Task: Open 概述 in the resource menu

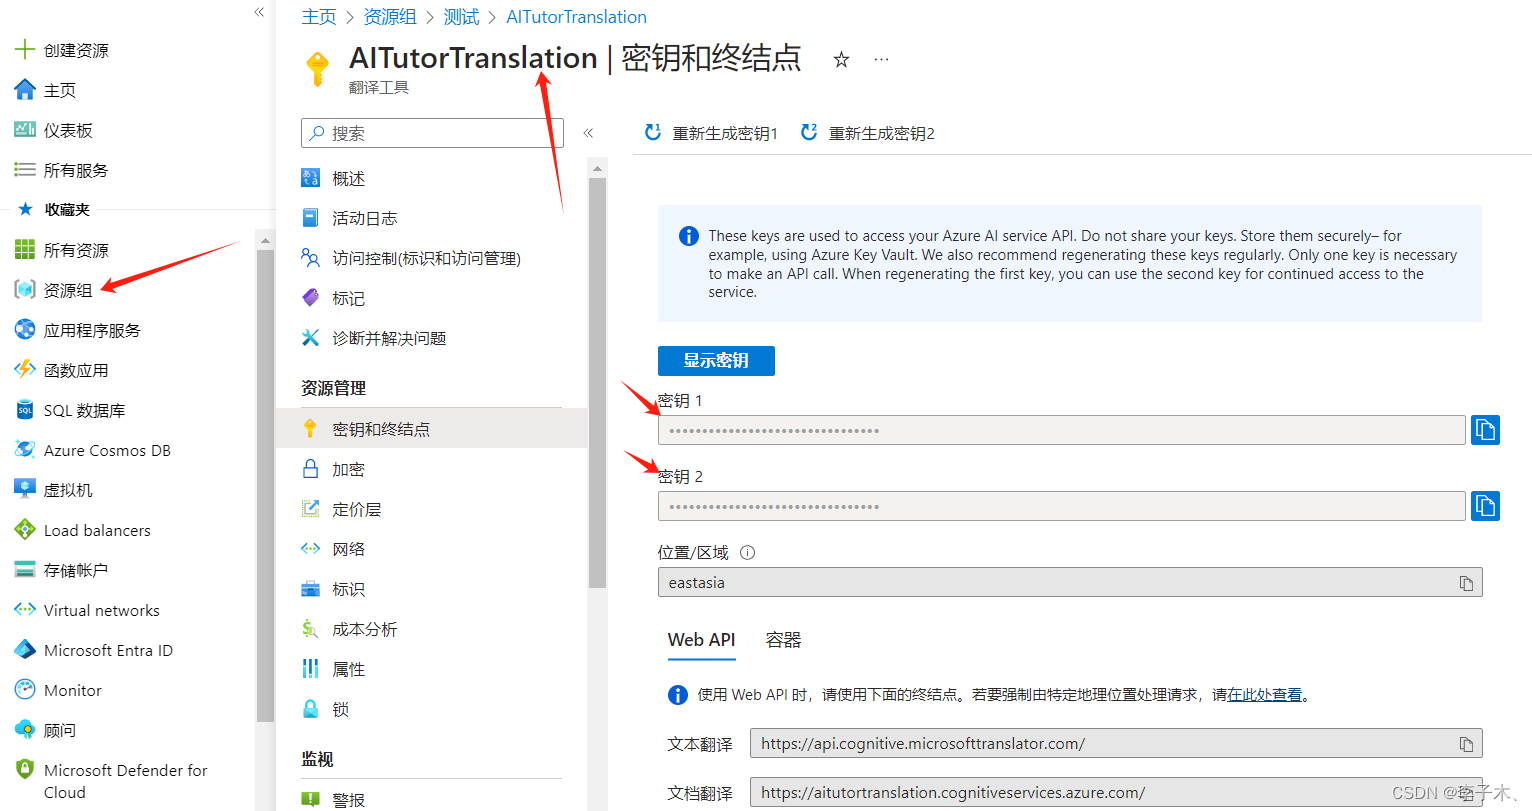Action: click(350, 177)
